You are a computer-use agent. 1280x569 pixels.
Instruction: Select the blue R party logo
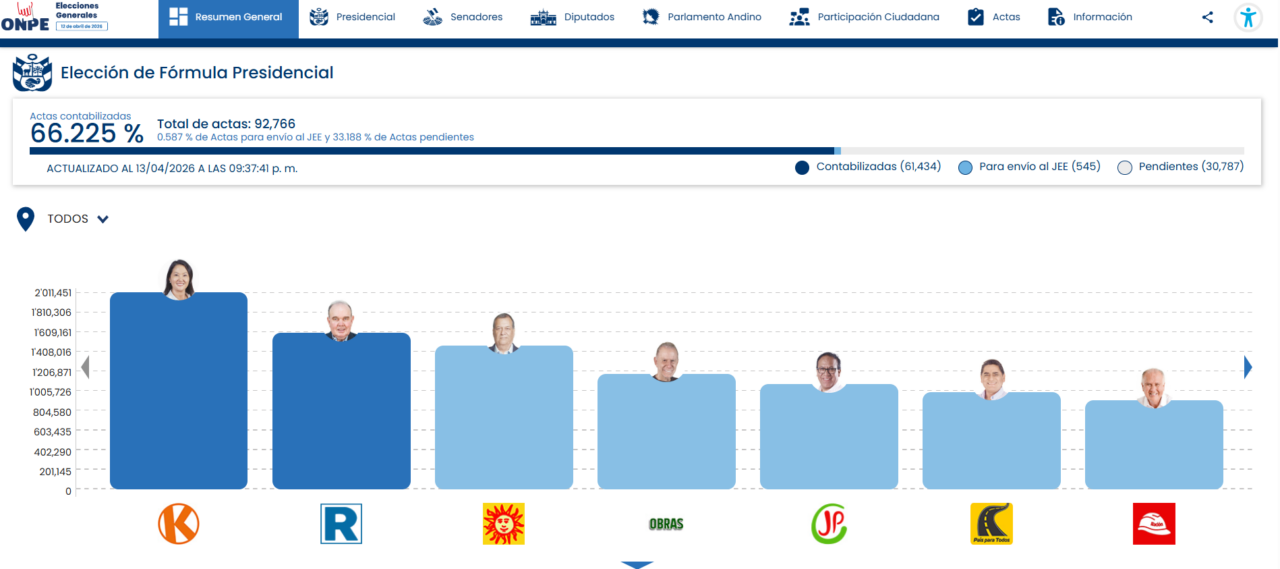(x=341, y=523)
